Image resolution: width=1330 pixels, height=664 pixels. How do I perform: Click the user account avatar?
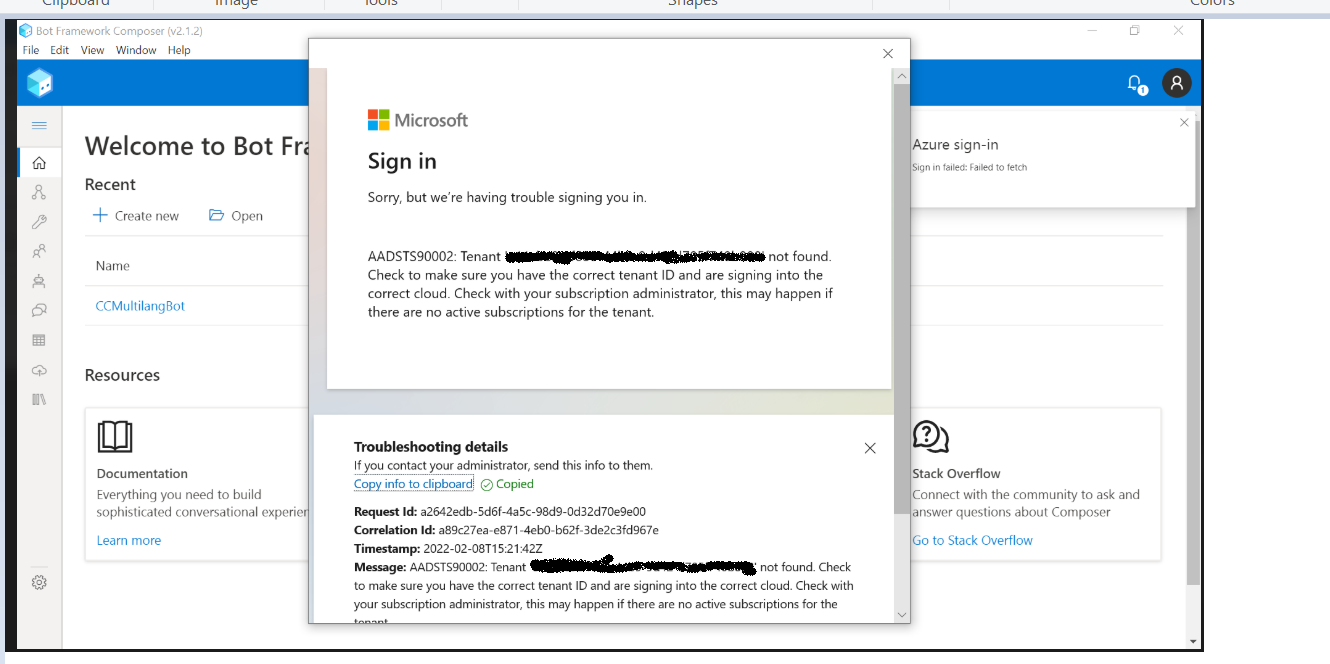click(1177, 83)
